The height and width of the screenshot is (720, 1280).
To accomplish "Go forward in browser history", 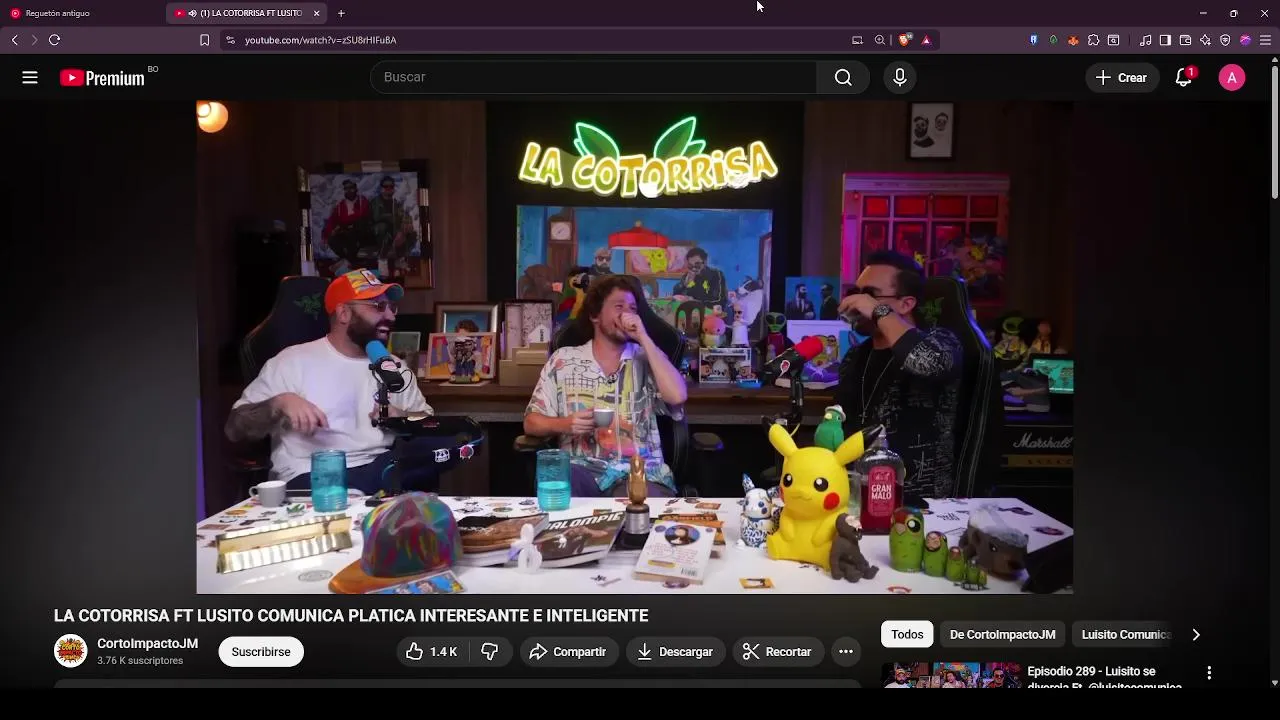I will click(x=34, y=40).
